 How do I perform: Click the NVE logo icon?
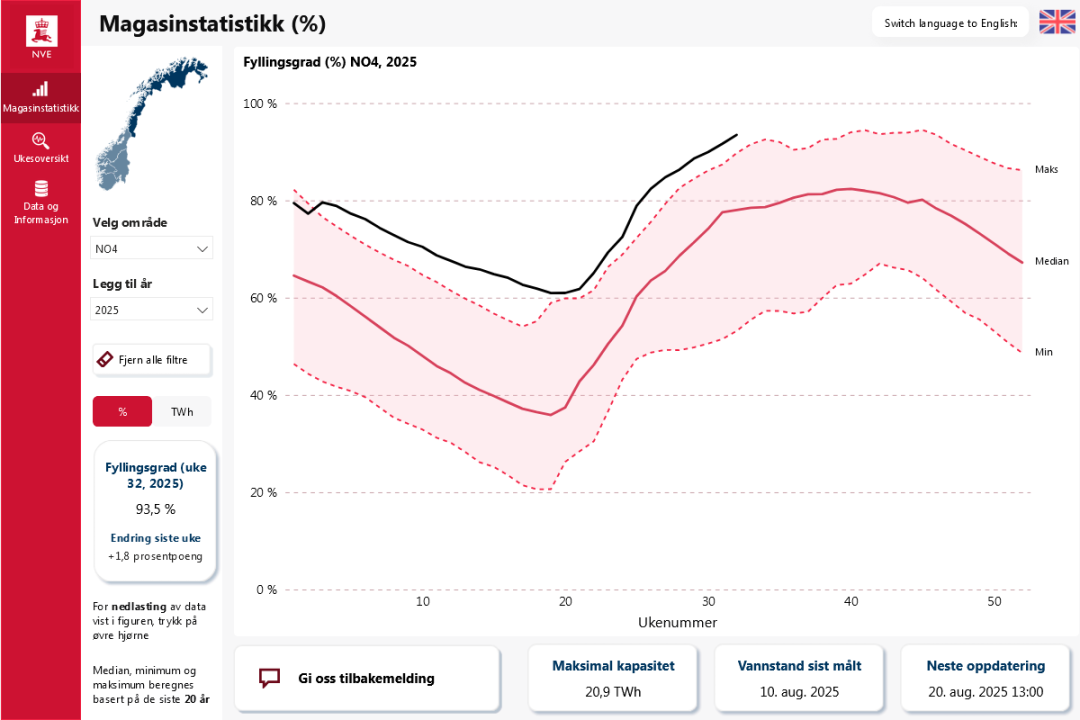tap(40, 30)
